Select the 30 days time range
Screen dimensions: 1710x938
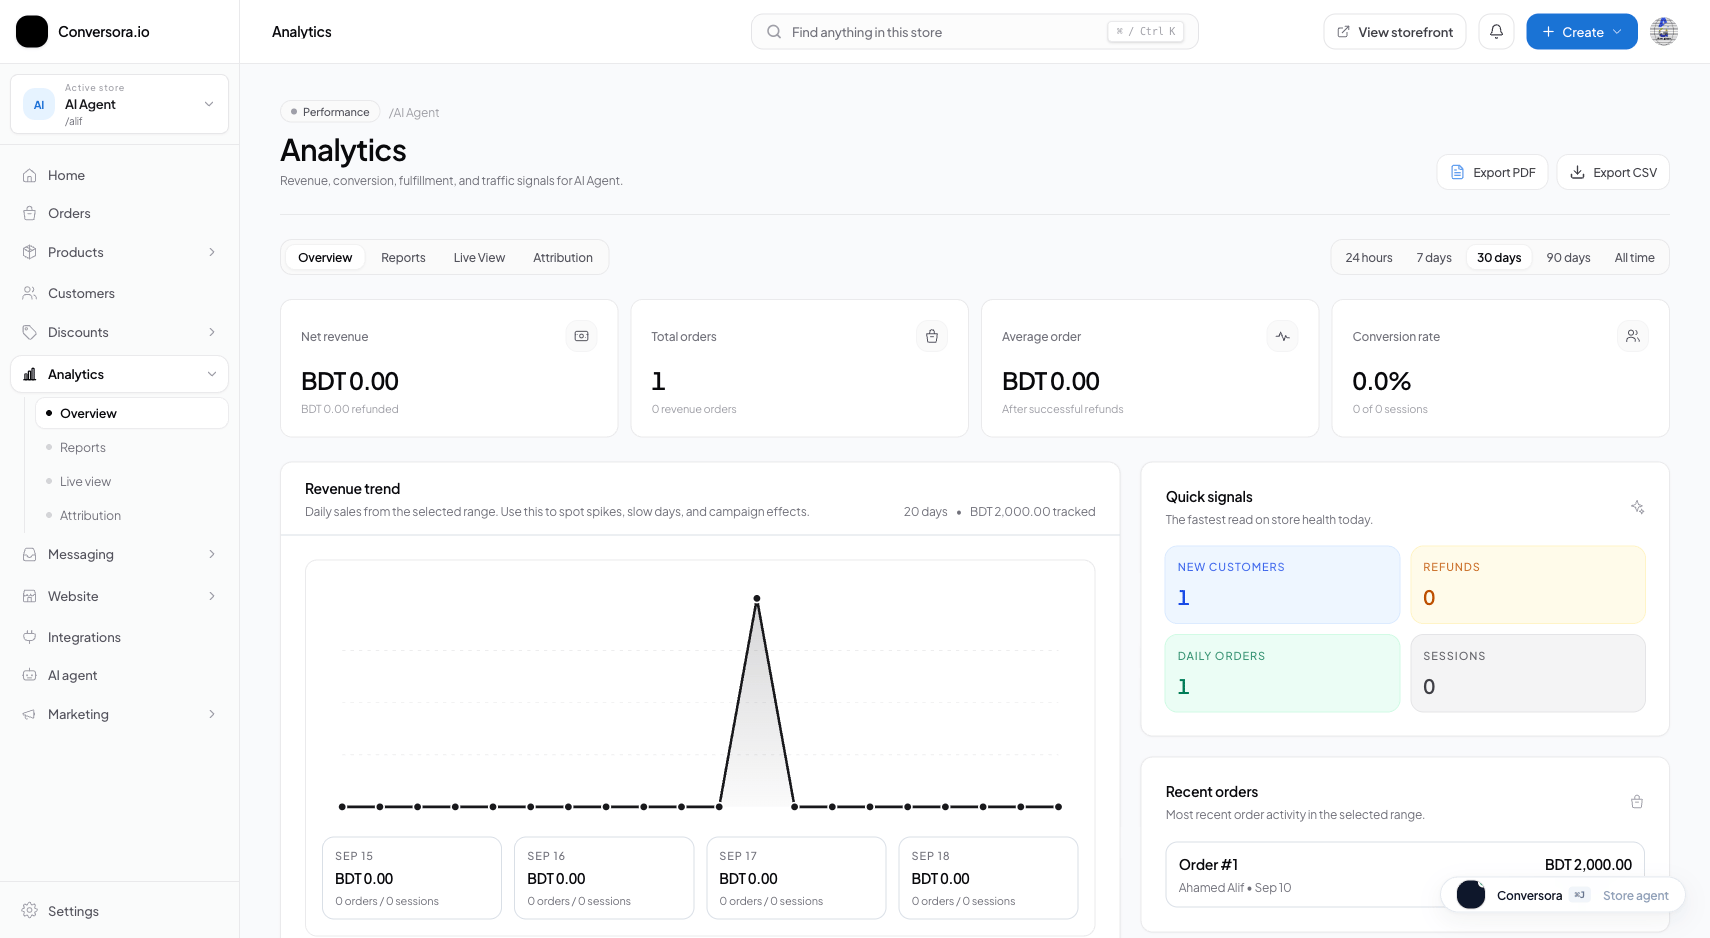pyautogui.click(x=1499, y=258)
